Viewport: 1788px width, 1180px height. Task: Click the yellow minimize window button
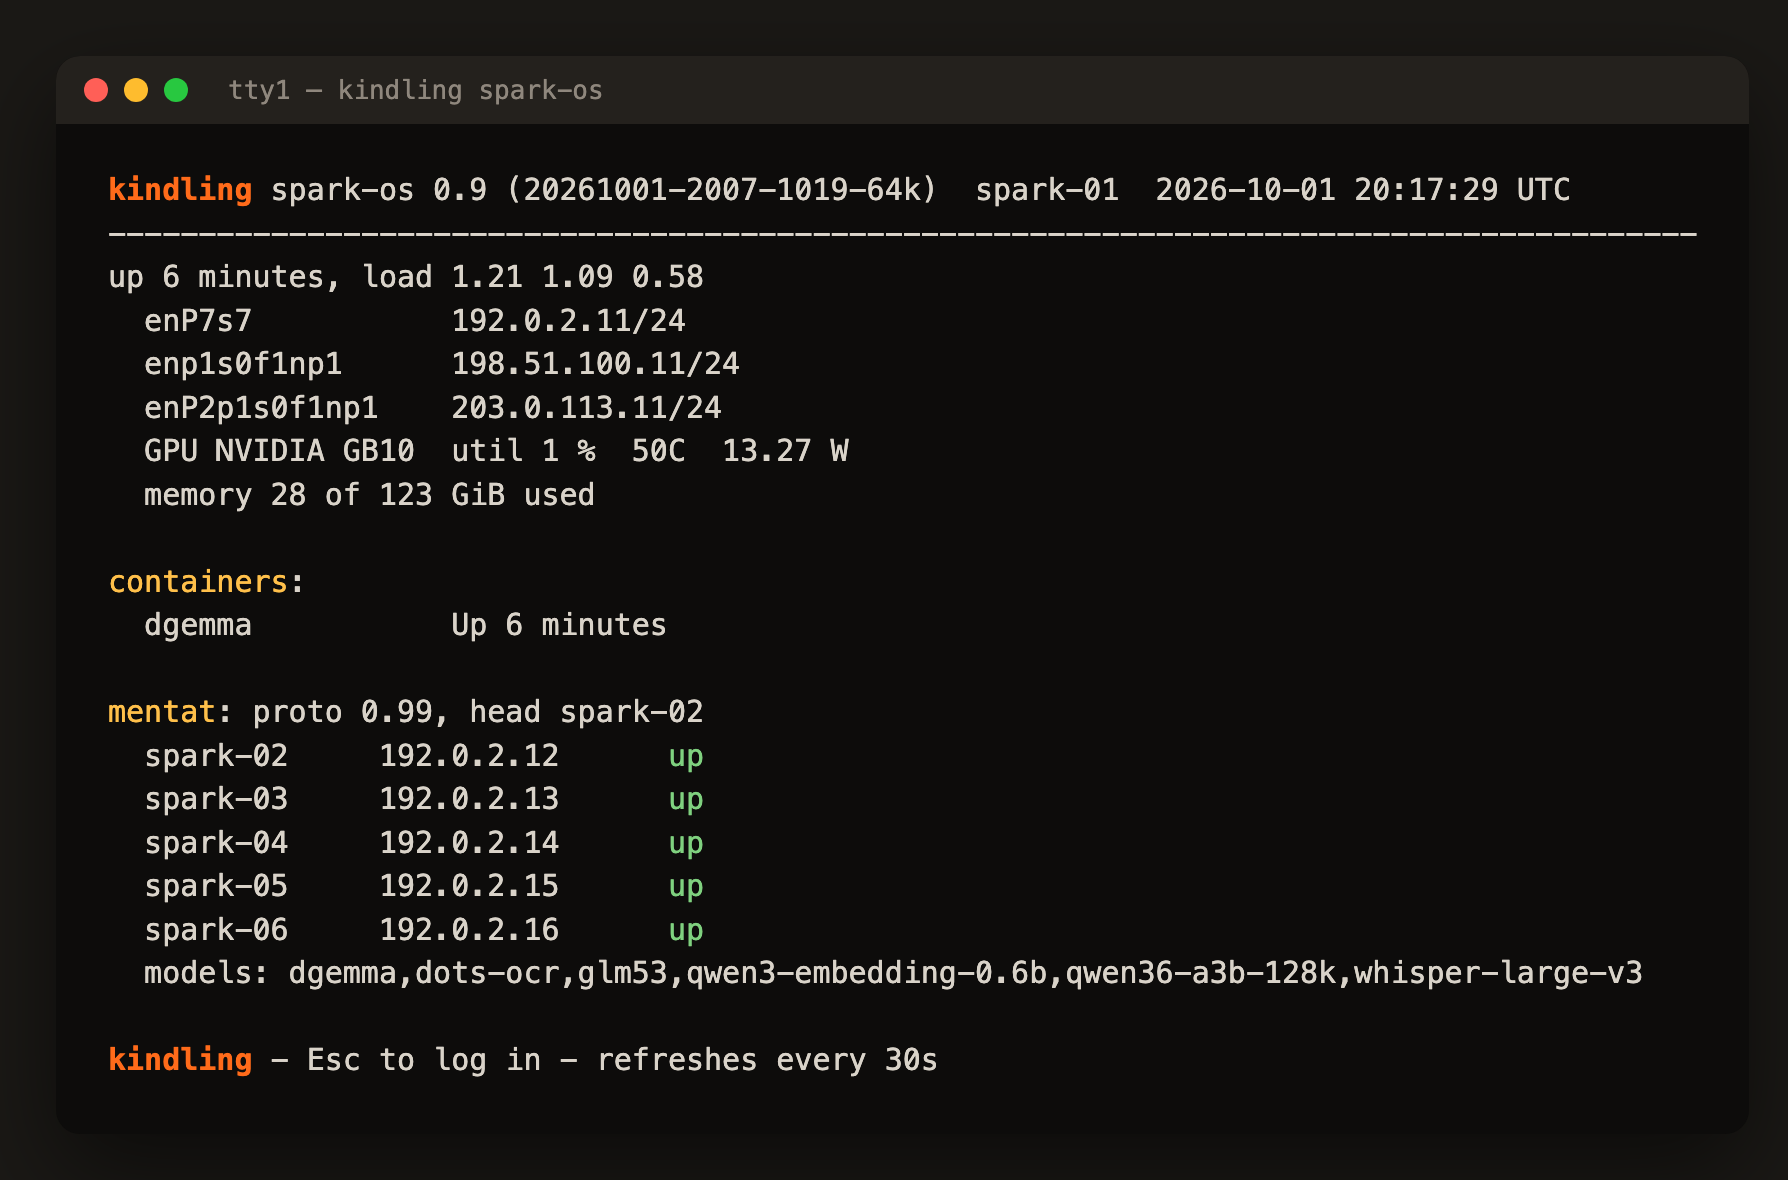pos(136,90)
